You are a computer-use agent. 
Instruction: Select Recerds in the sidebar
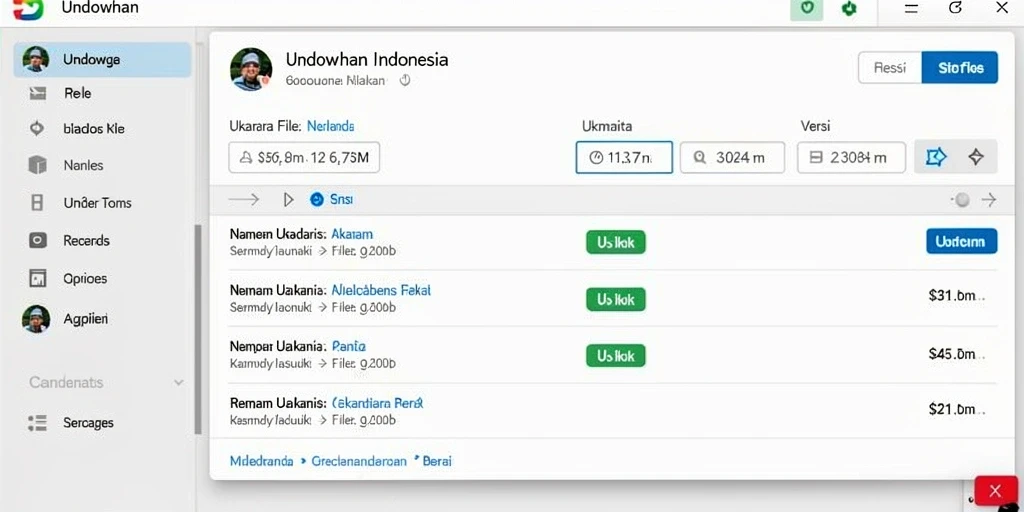tap(86, 240)
